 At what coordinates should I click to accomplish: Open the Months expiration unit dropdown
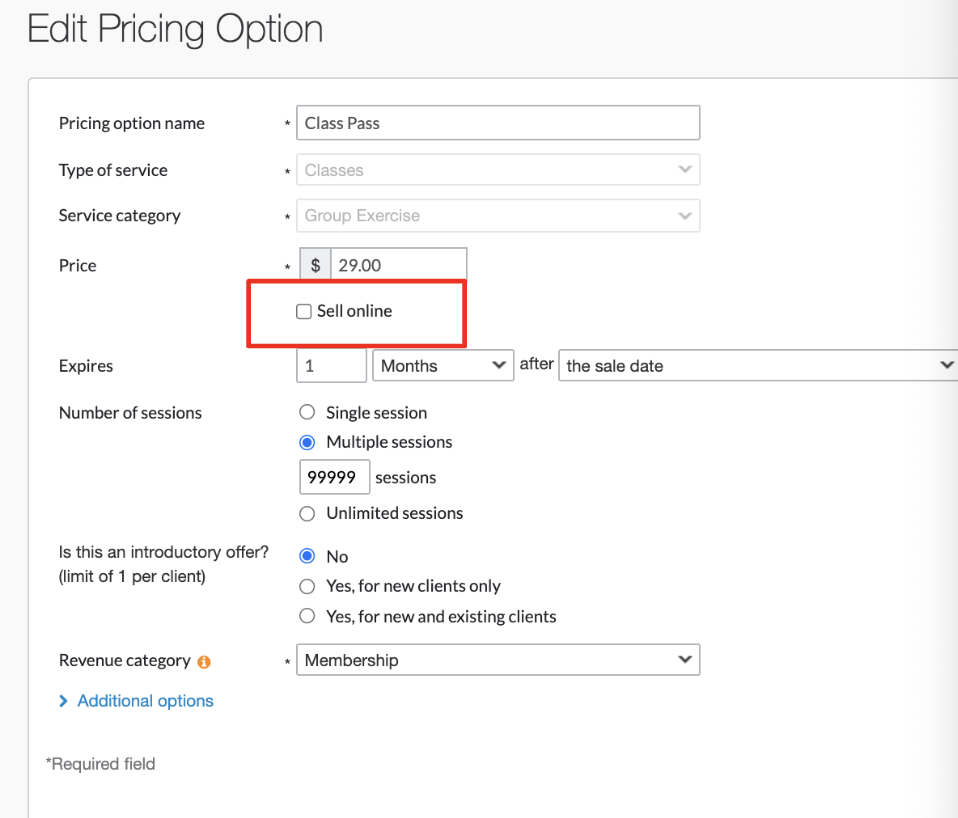tap(442, 366)
